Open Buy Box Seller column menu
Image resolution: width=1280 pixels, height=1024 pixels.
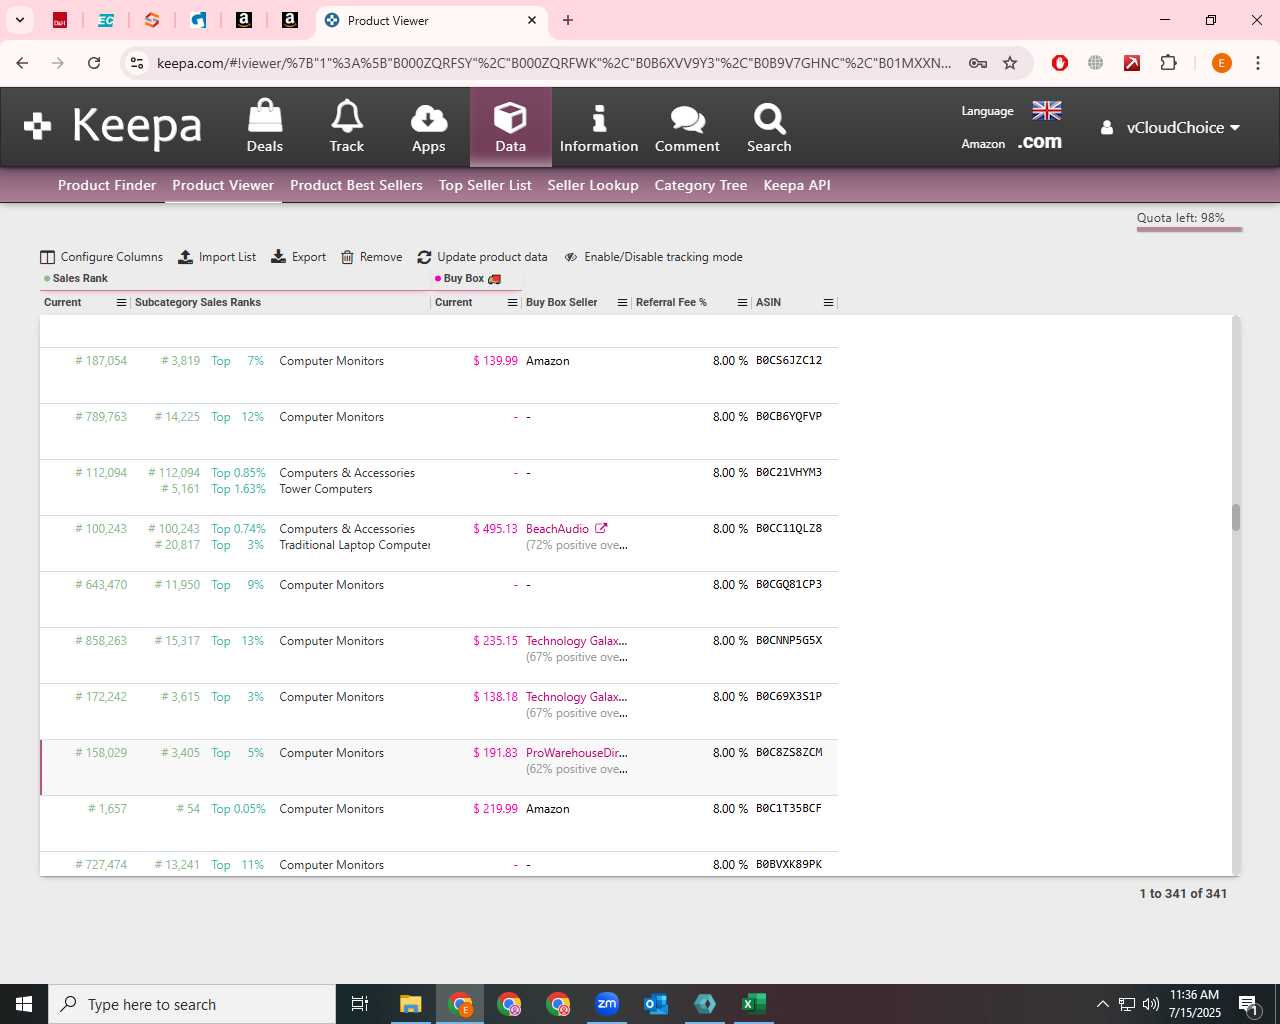(x=623, y=302)
